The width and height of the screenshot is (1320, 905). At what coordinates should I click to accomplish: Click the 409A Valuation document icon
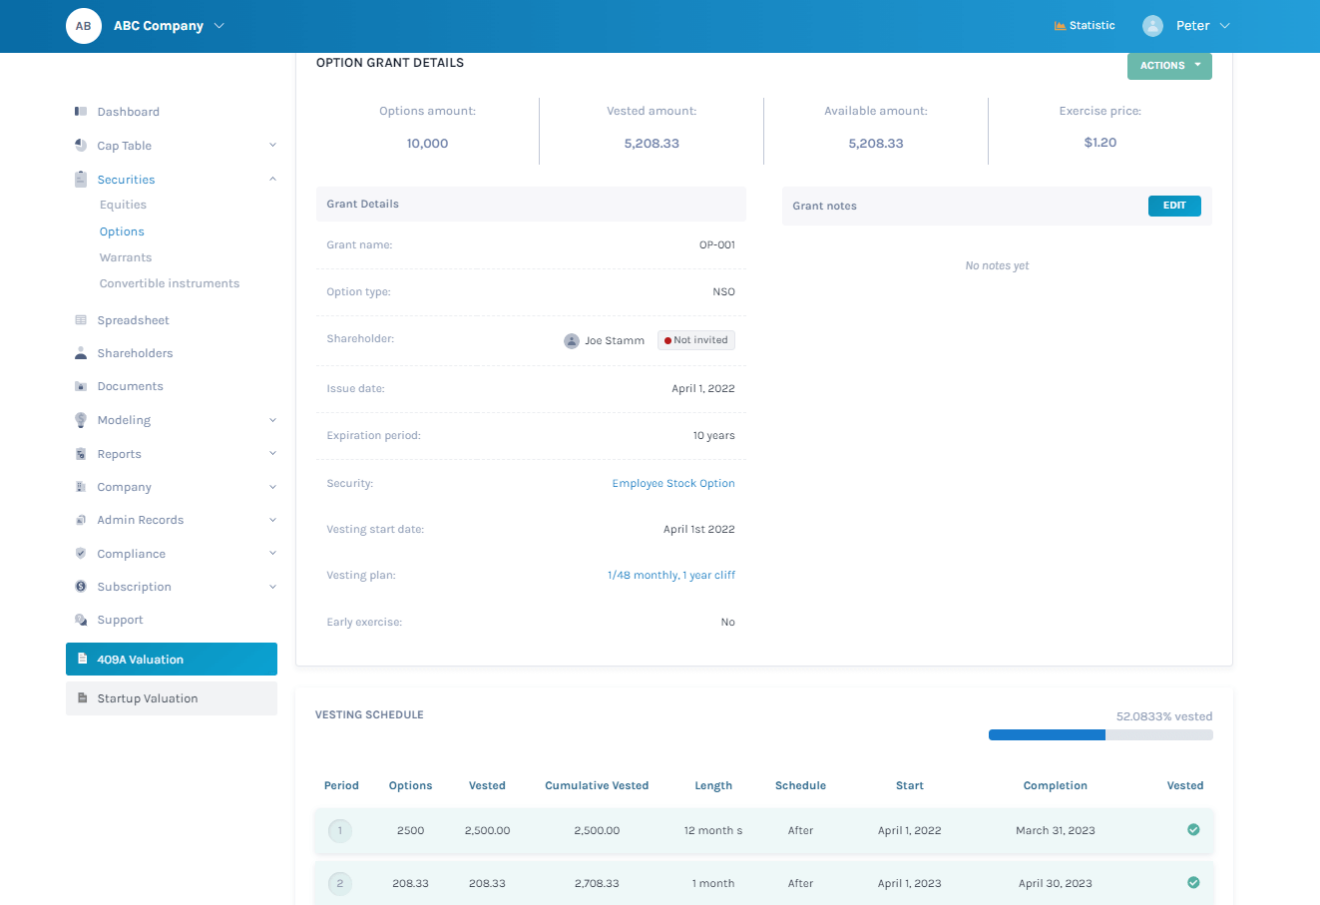[81, 659]
